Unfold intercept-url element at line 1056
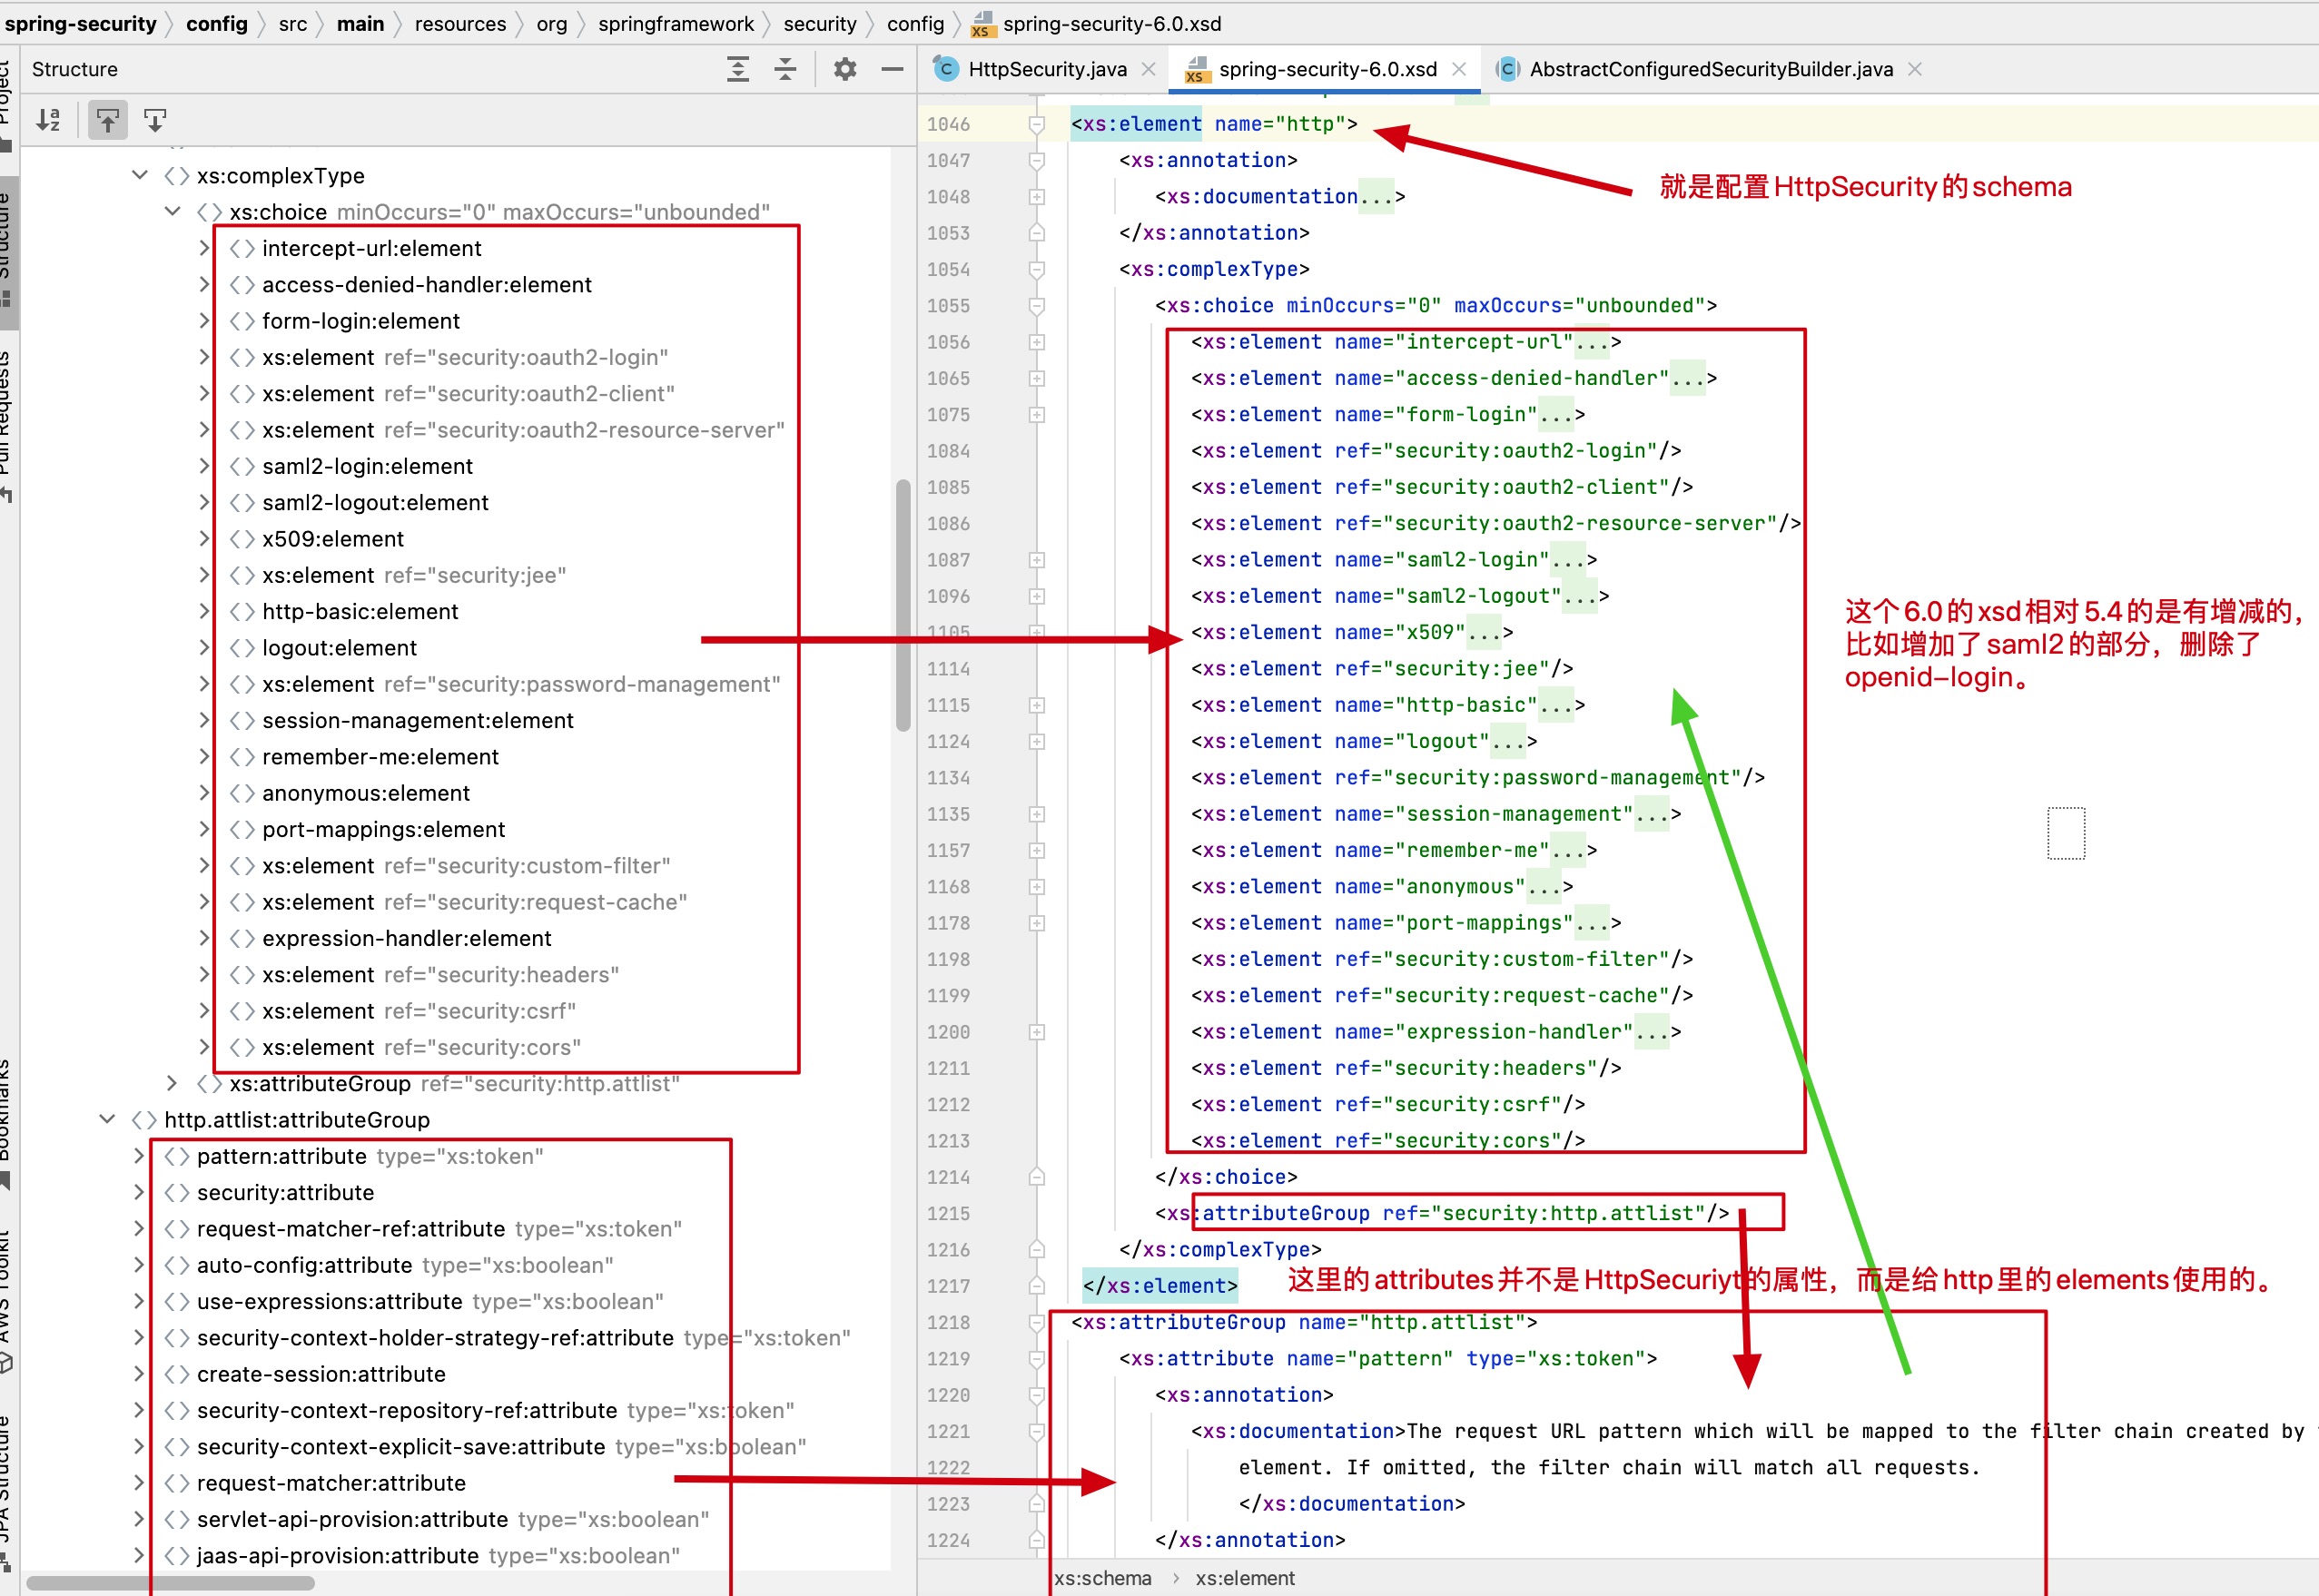 click(1037, 342)
